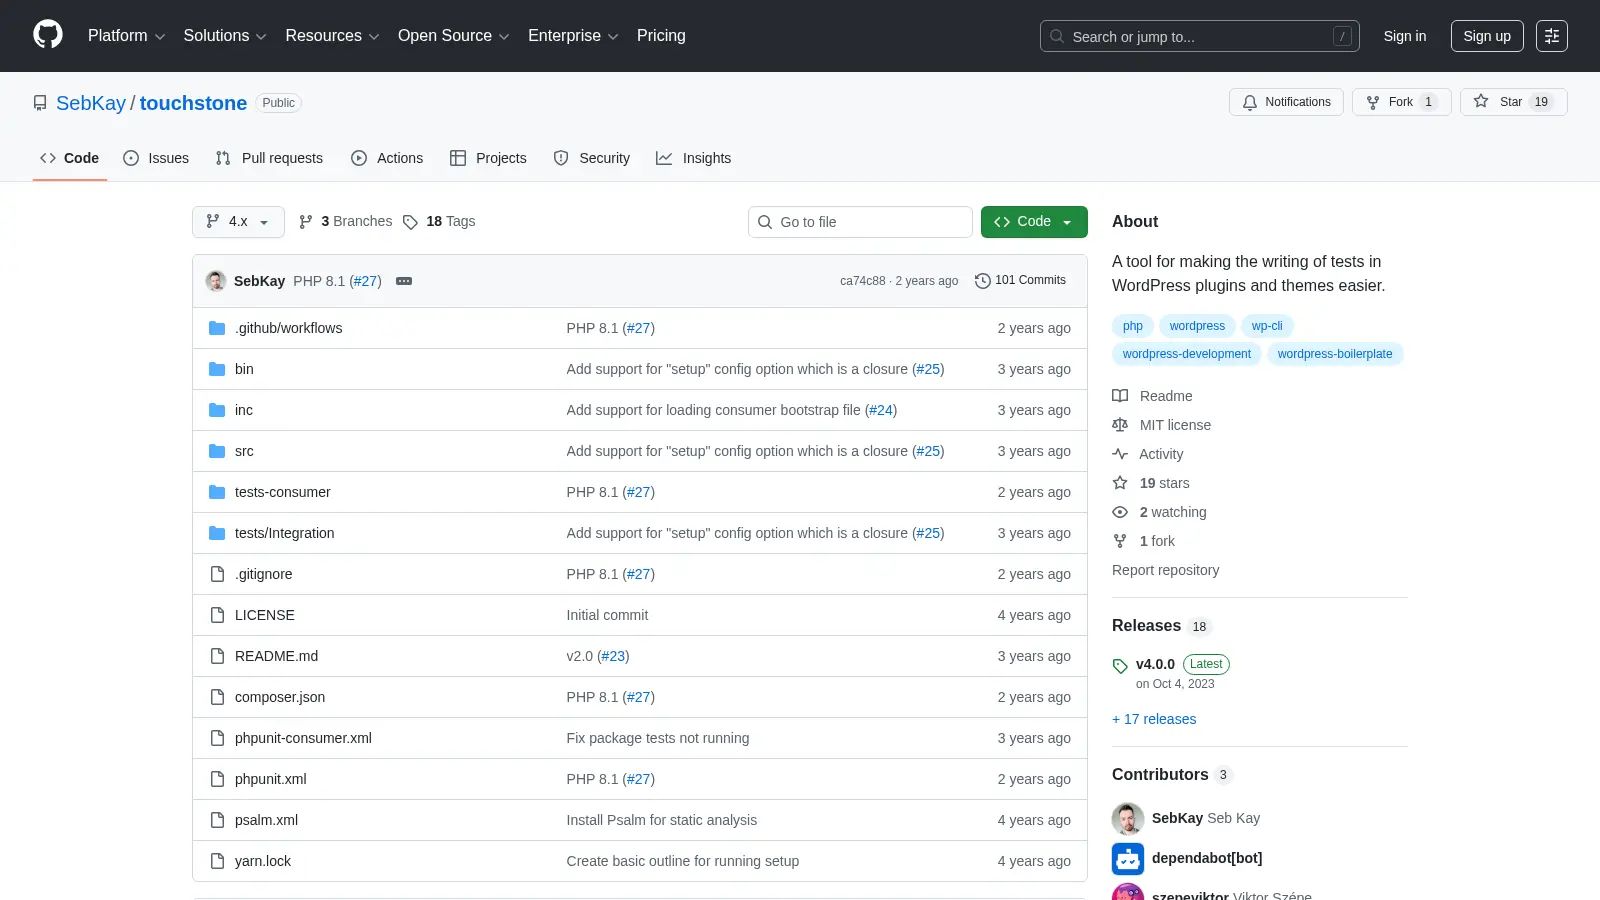Select the wp-cli topic tag
This screenshot has height=900, width=1600.
[1267, 326]
